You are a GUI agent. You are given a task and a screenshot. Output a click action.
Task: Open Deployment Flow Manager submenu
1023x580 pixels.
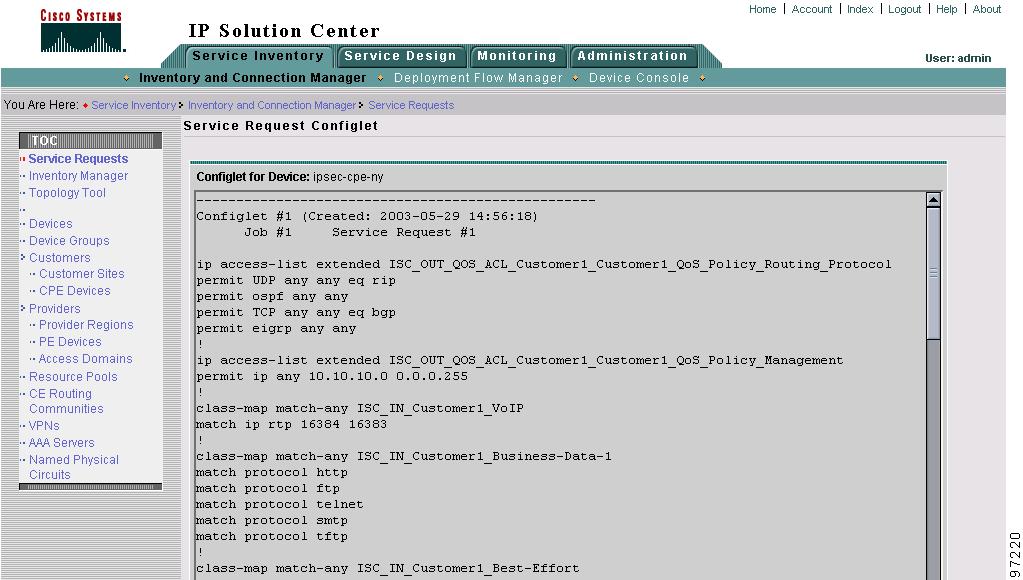click(478, 78)
